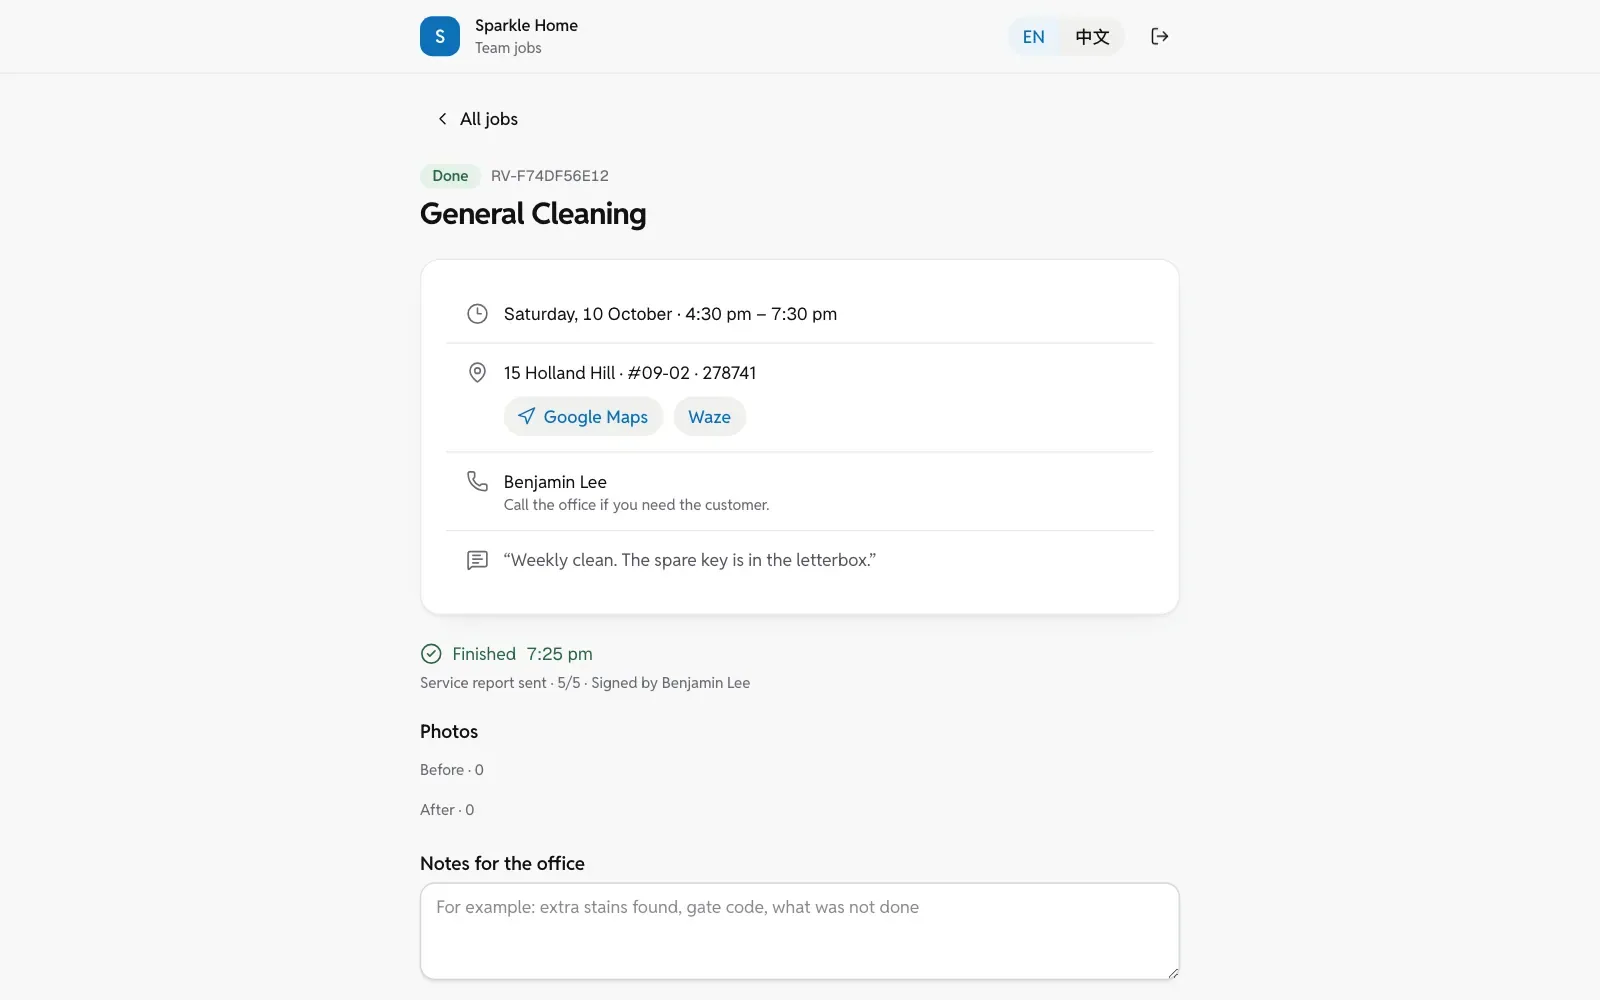Click the logout icon in header
Screen dimensions: 1600x1000
[1160, 36]
